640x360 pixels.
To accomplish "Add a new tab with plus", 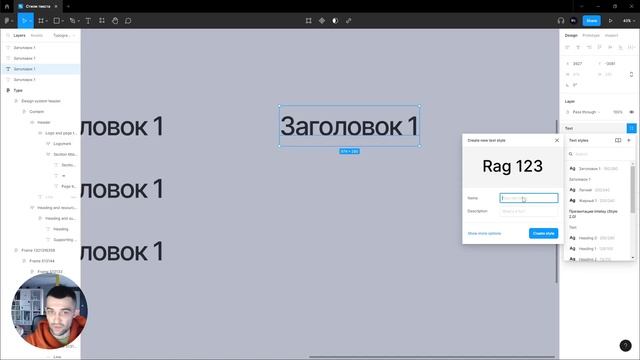I will 68,6.
